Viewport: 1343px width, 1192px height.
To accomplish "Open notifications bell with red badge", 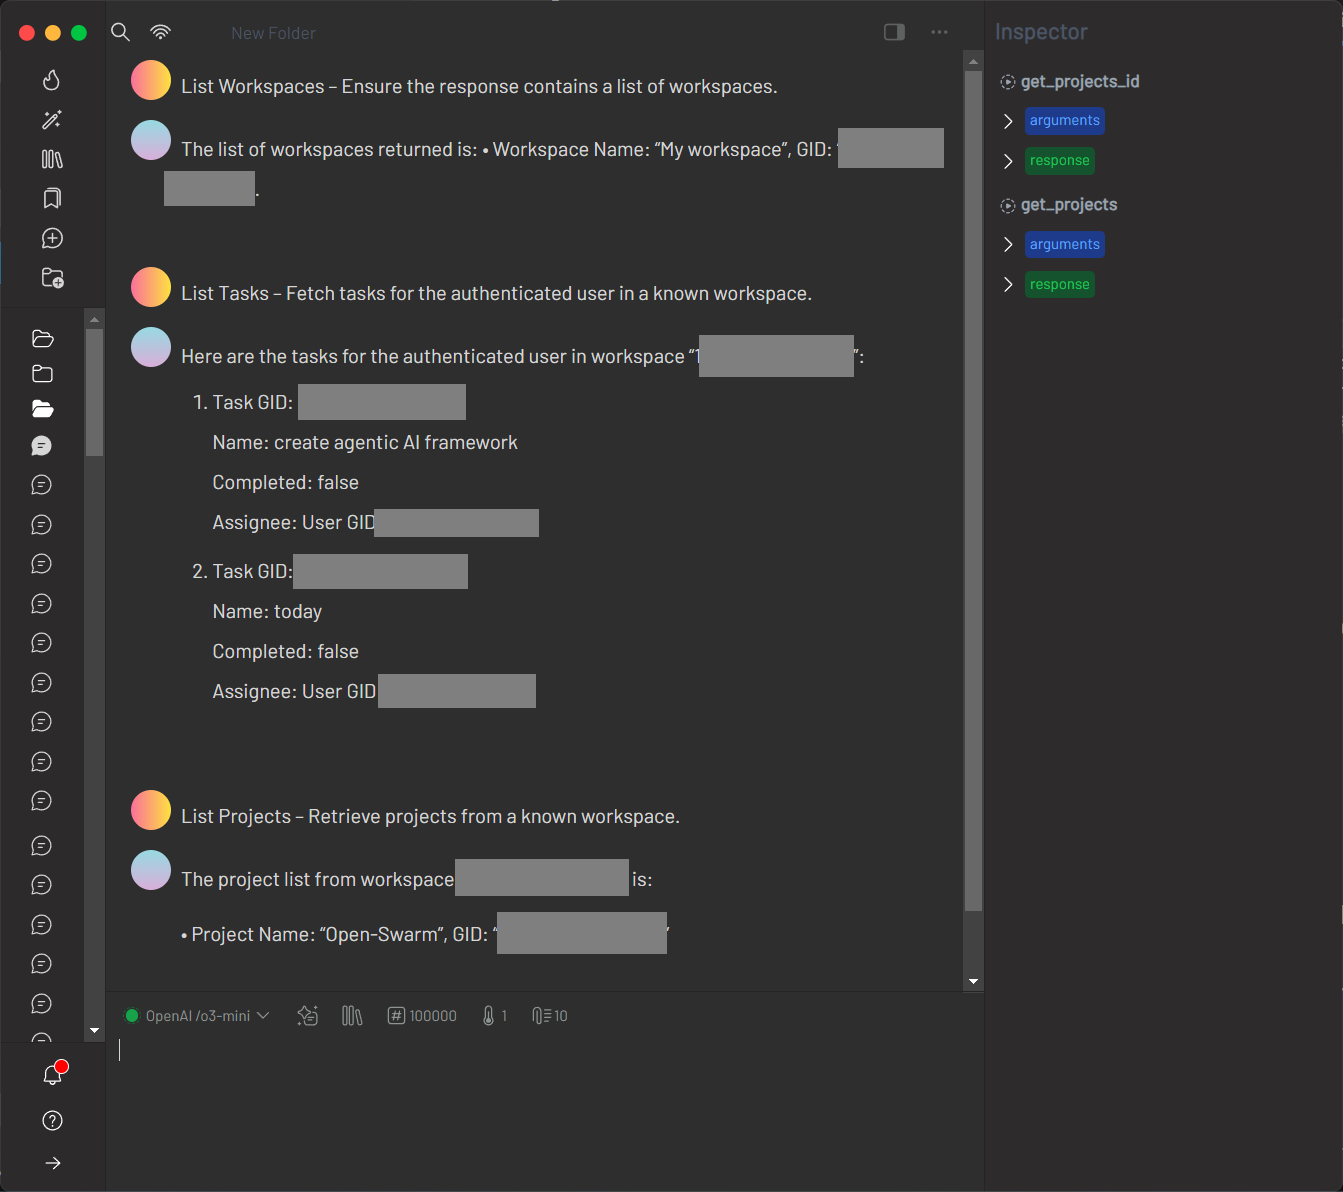I will point(53,1074).
